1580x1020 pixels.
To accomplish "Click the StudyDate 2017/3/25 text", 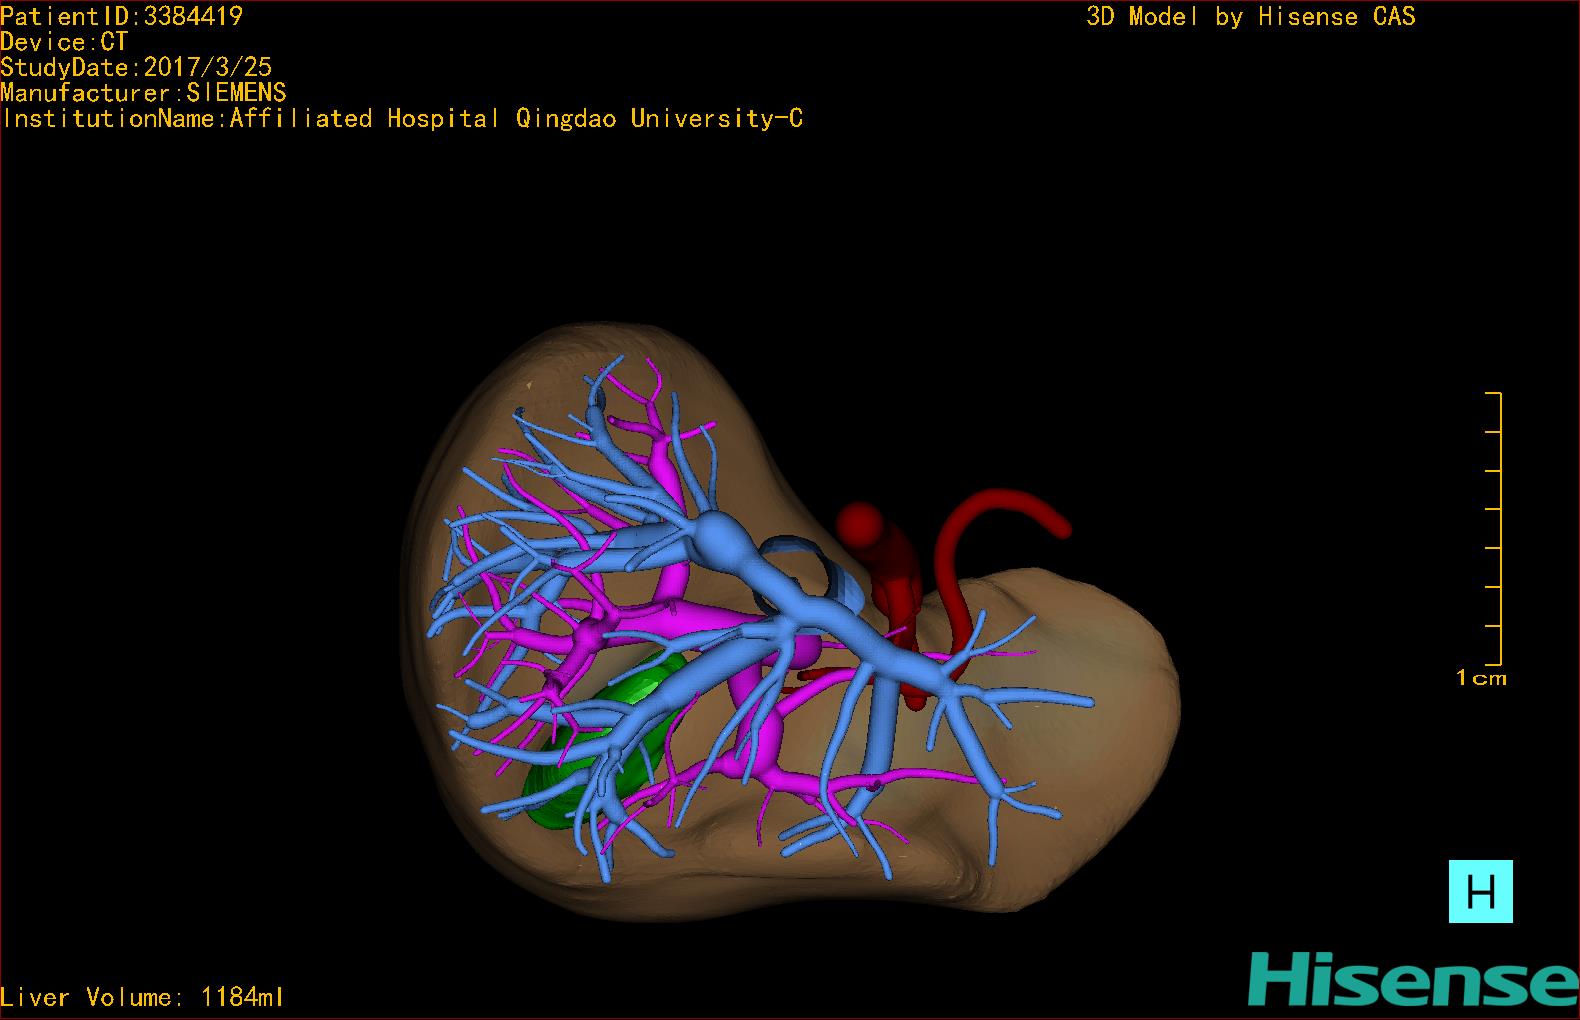I will coord(136,67).
